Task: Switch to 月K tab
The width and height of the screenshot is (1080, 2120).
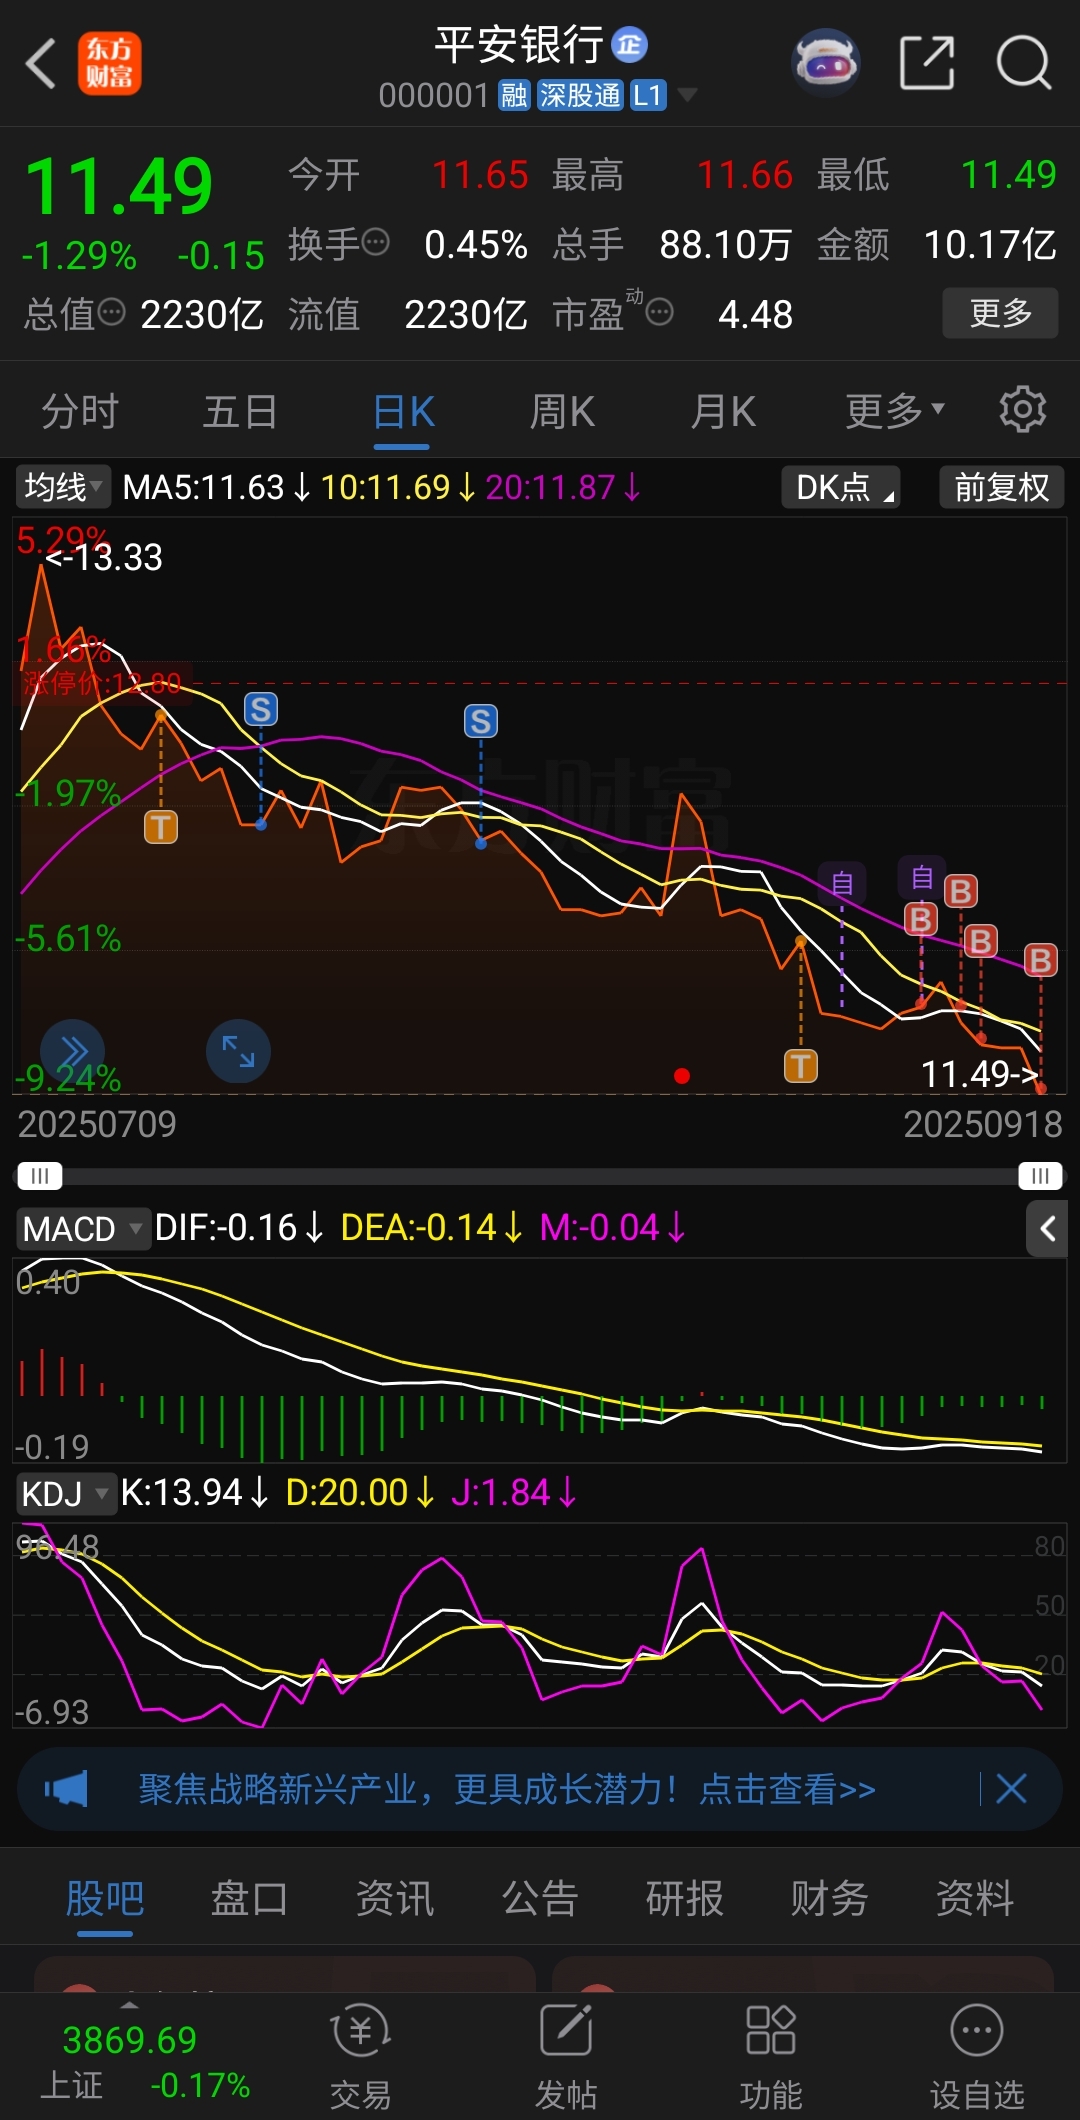Action: 723,411
